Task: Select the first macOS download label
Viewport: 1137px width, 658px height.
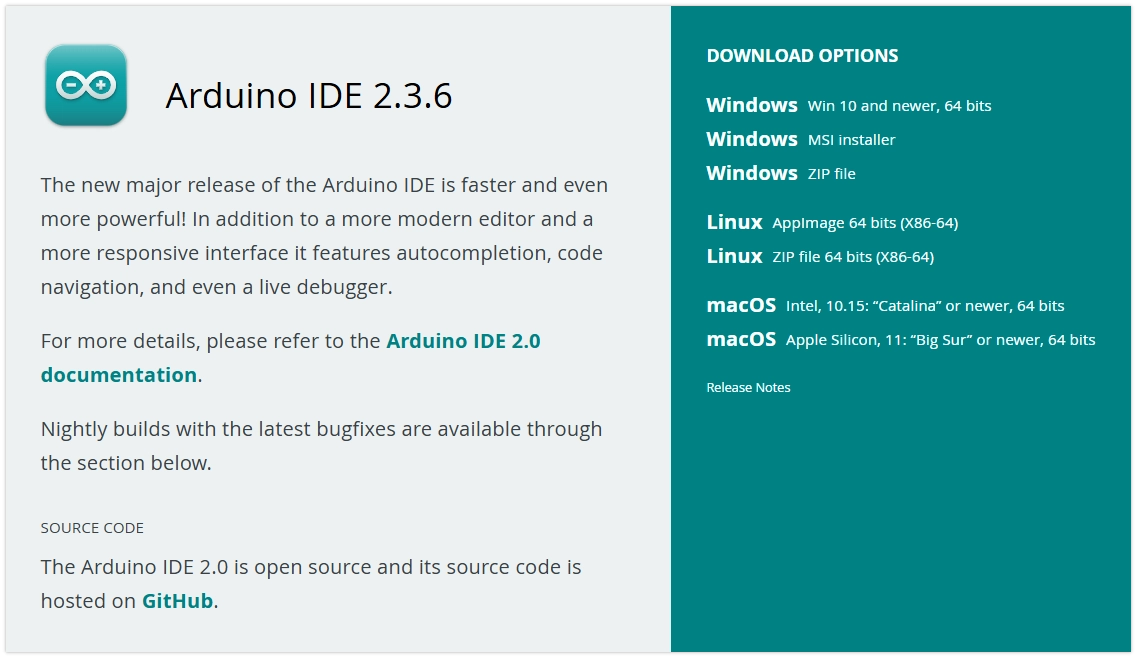Action: (742, 305)
